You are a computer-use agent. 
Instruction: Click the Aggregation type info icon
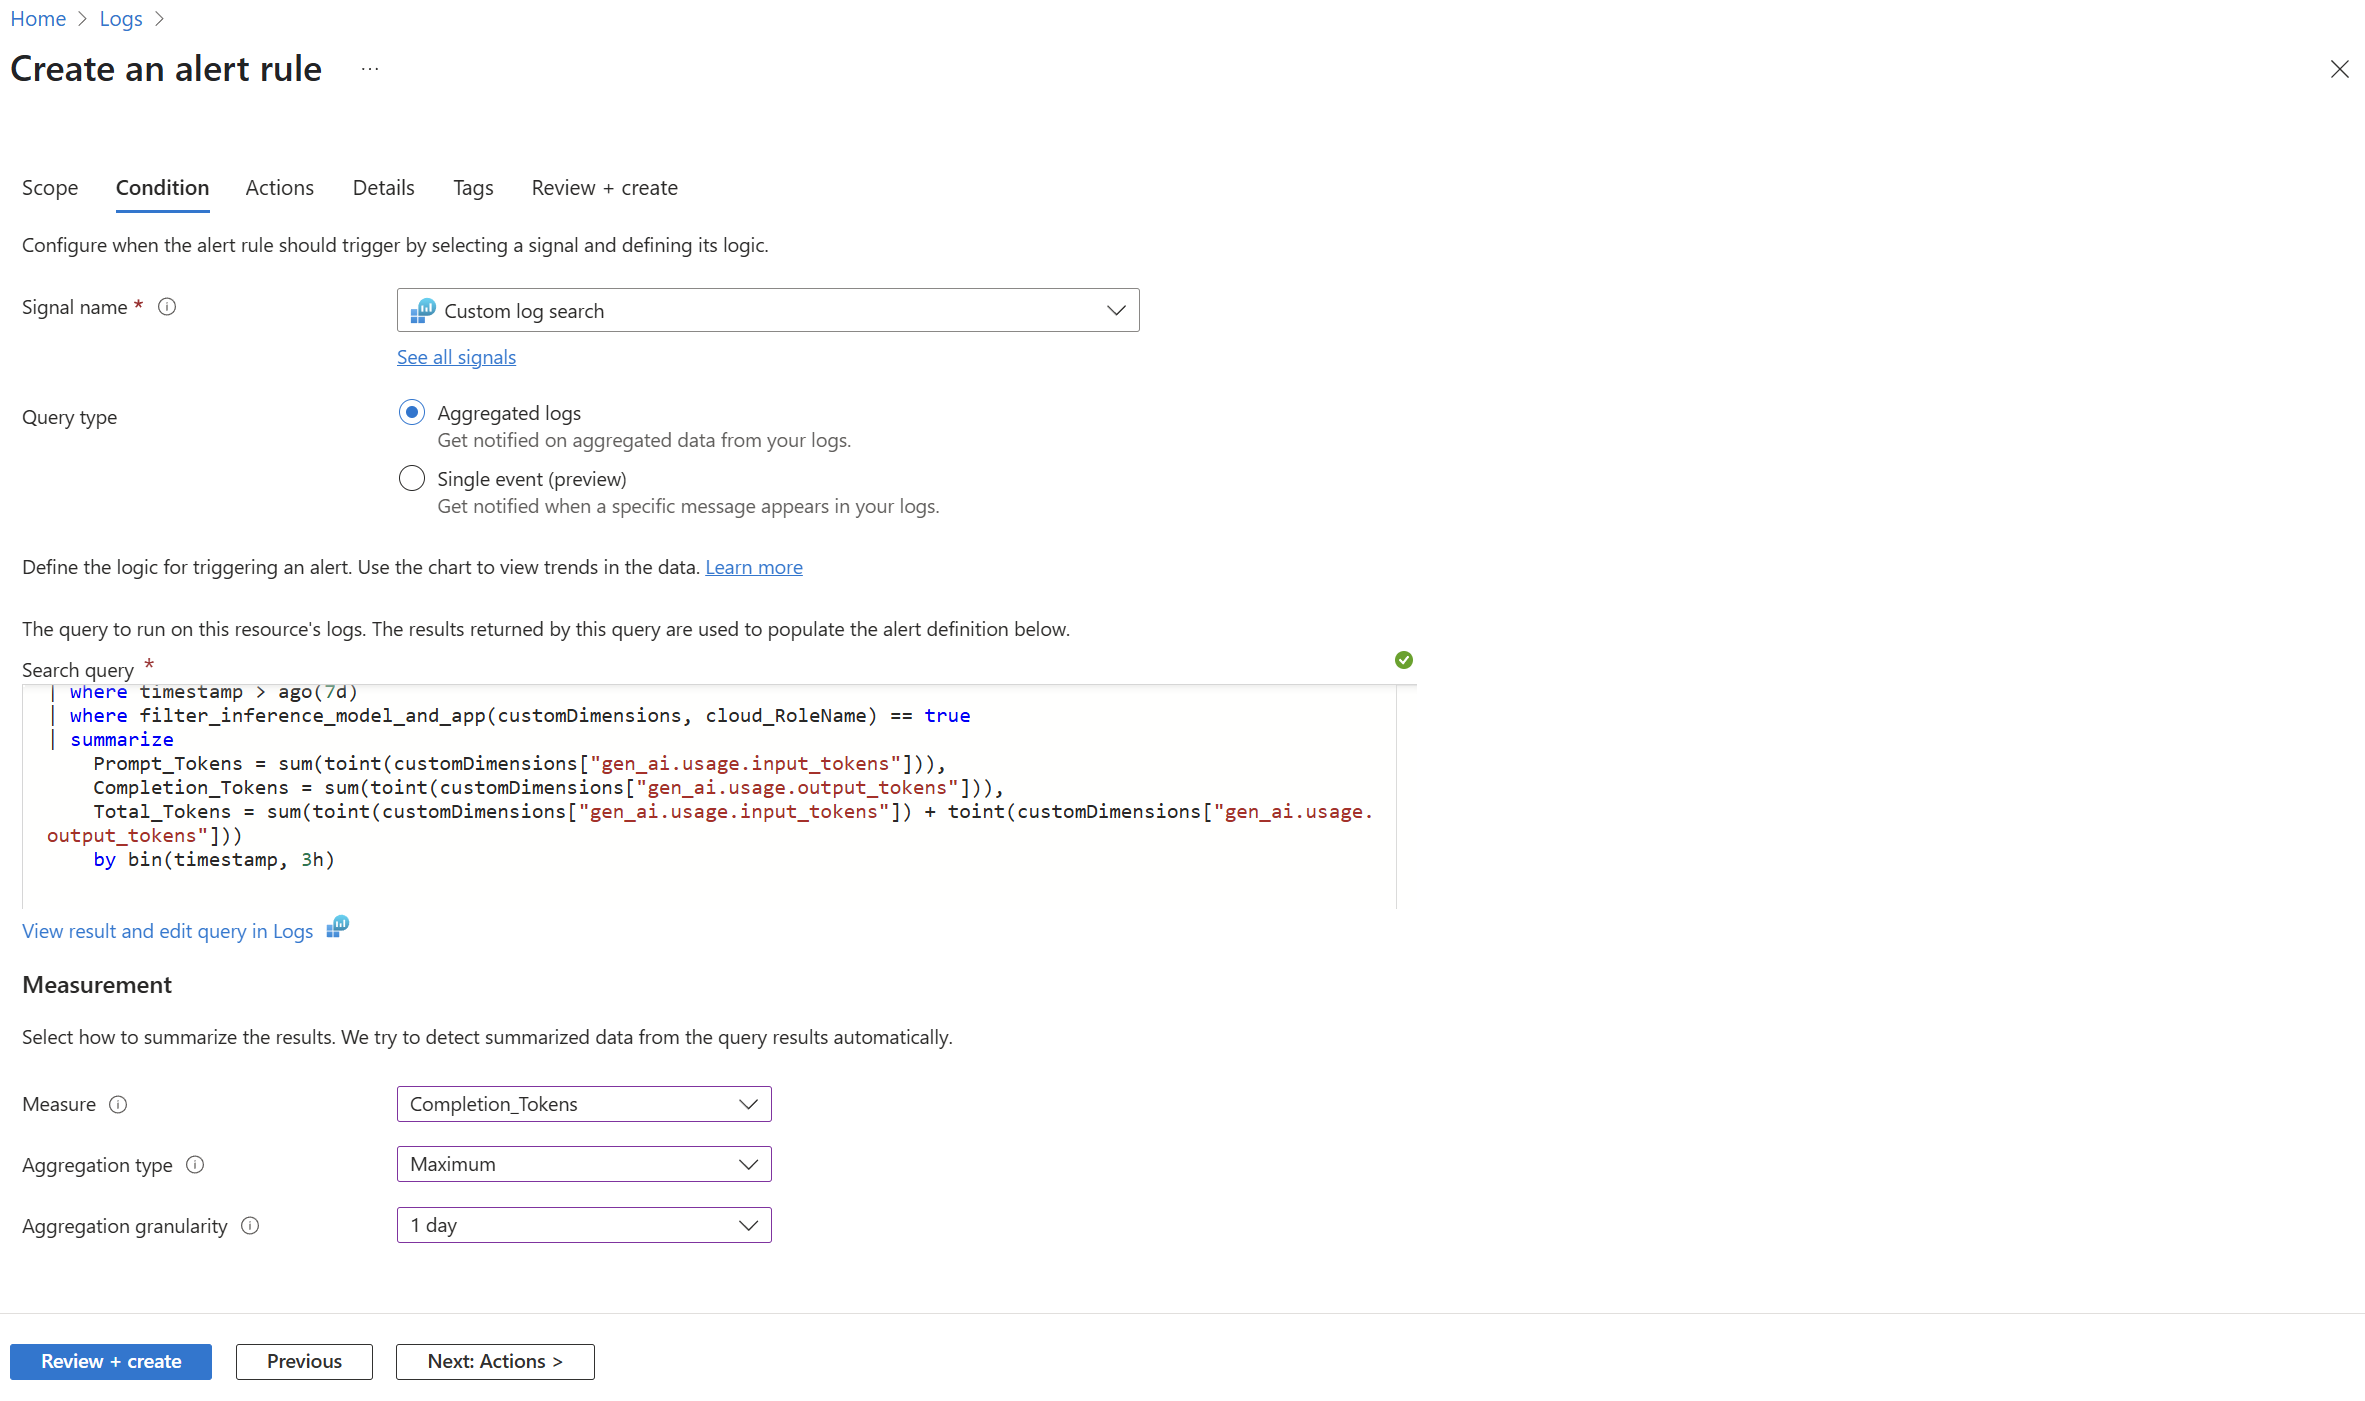(x=195, y=1165)
